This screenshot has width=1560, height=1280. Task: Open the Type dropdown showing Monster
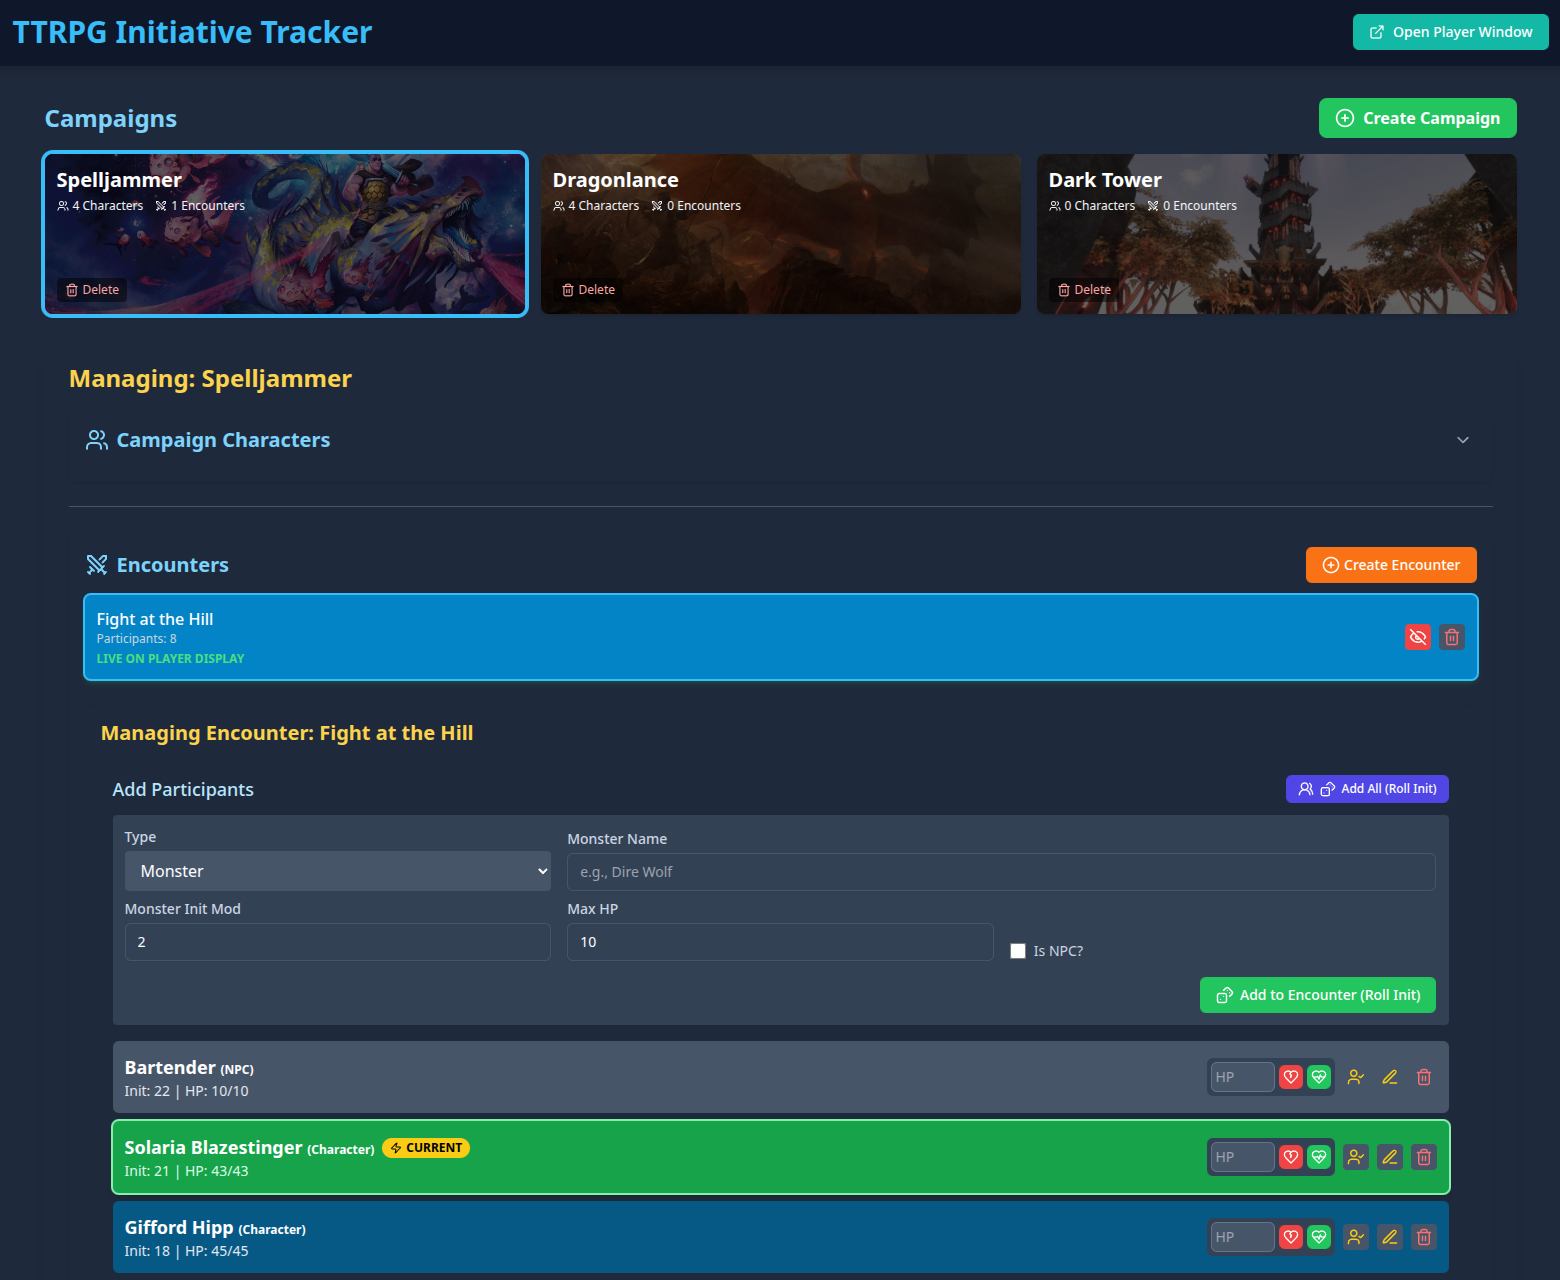337,871
